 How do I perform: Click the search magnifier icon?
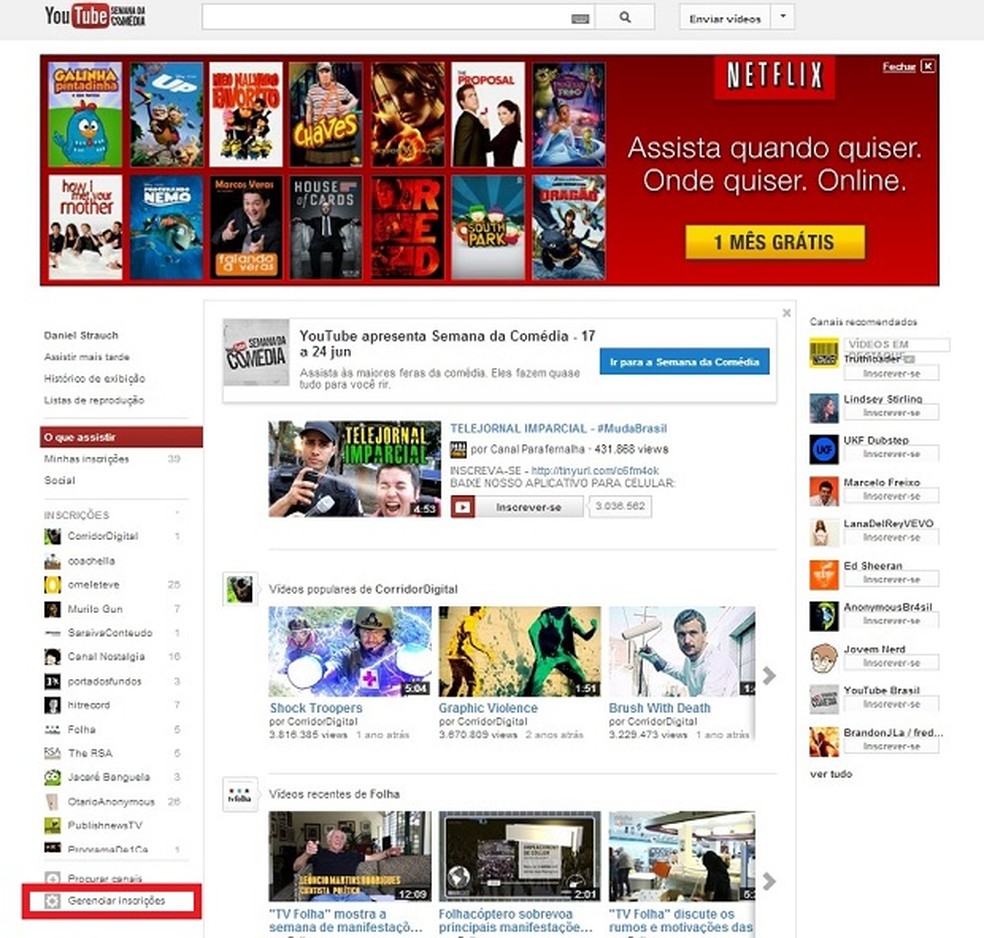(625, 17)
